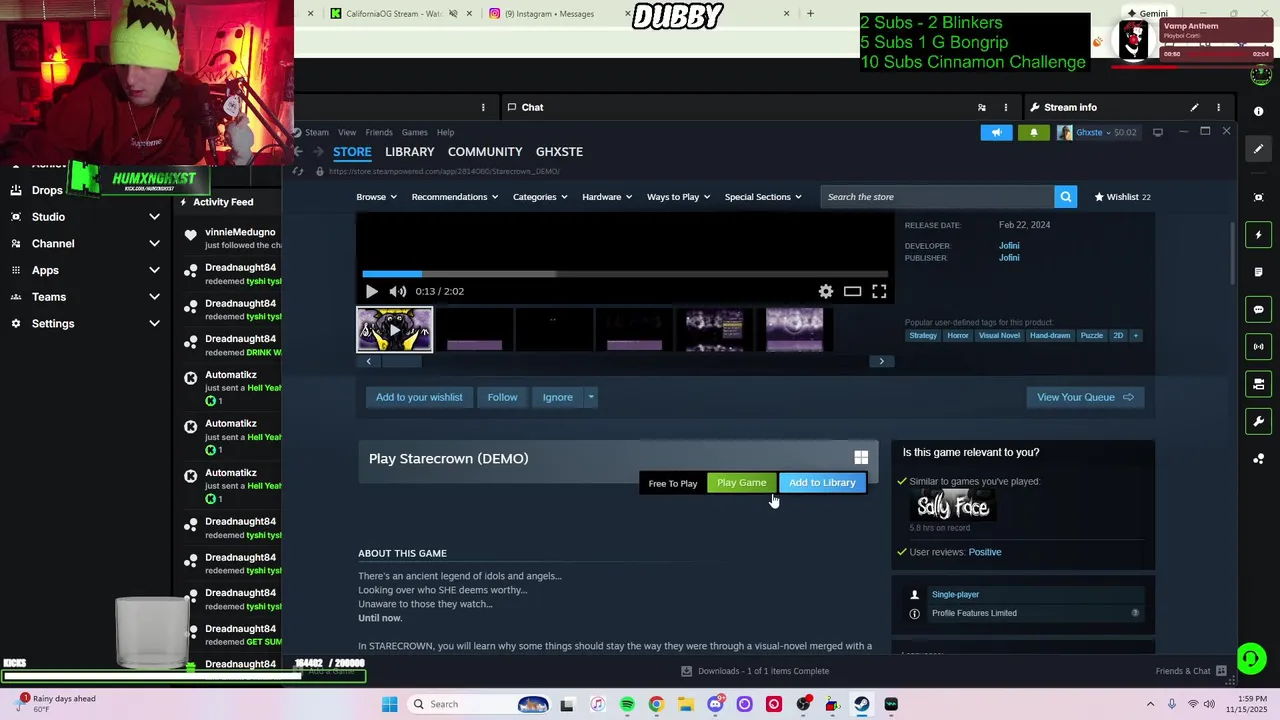Image resolution: width=1280 pixels, height=720 pixels.
Task: Toggle theater mode on video player
Action: [852, 291]
